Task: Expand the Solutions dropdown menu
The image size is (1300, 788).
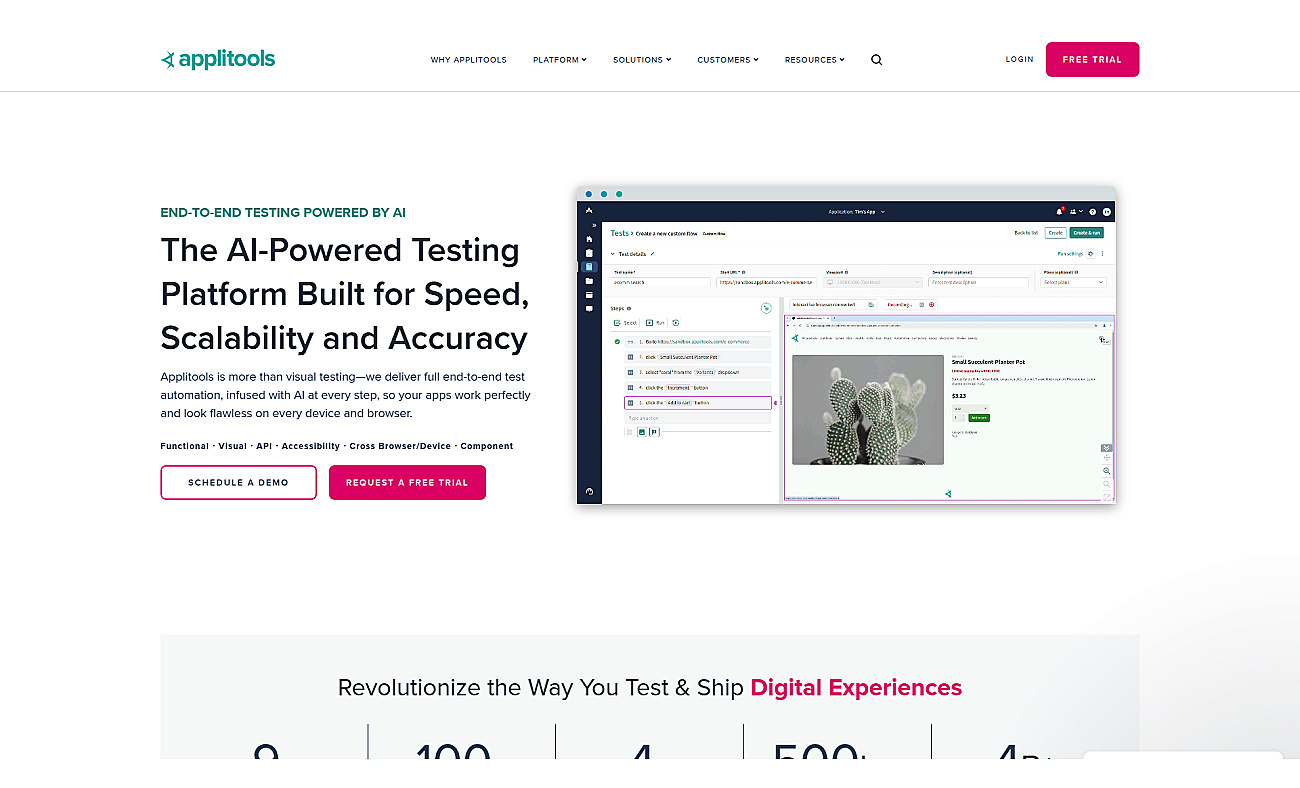Action: pos(642,60)
